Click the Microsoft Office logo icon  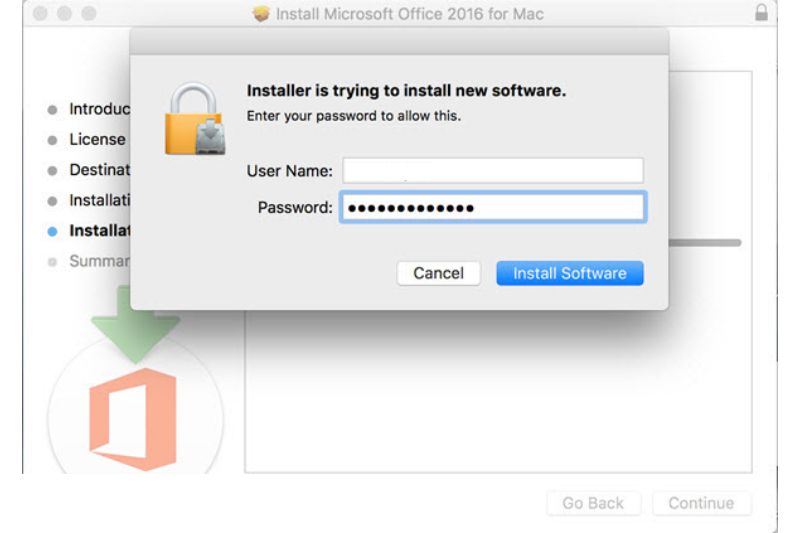tap(133, 418)
